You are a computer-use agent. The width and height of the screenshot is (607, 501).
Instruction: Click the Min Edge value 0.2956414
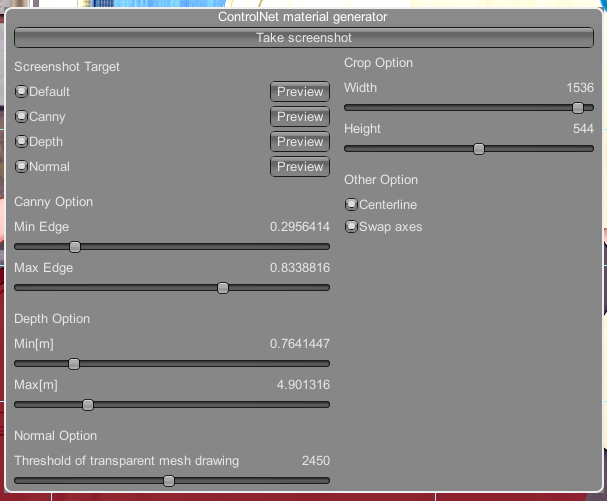pyautogui.click(x=300, y=226)
